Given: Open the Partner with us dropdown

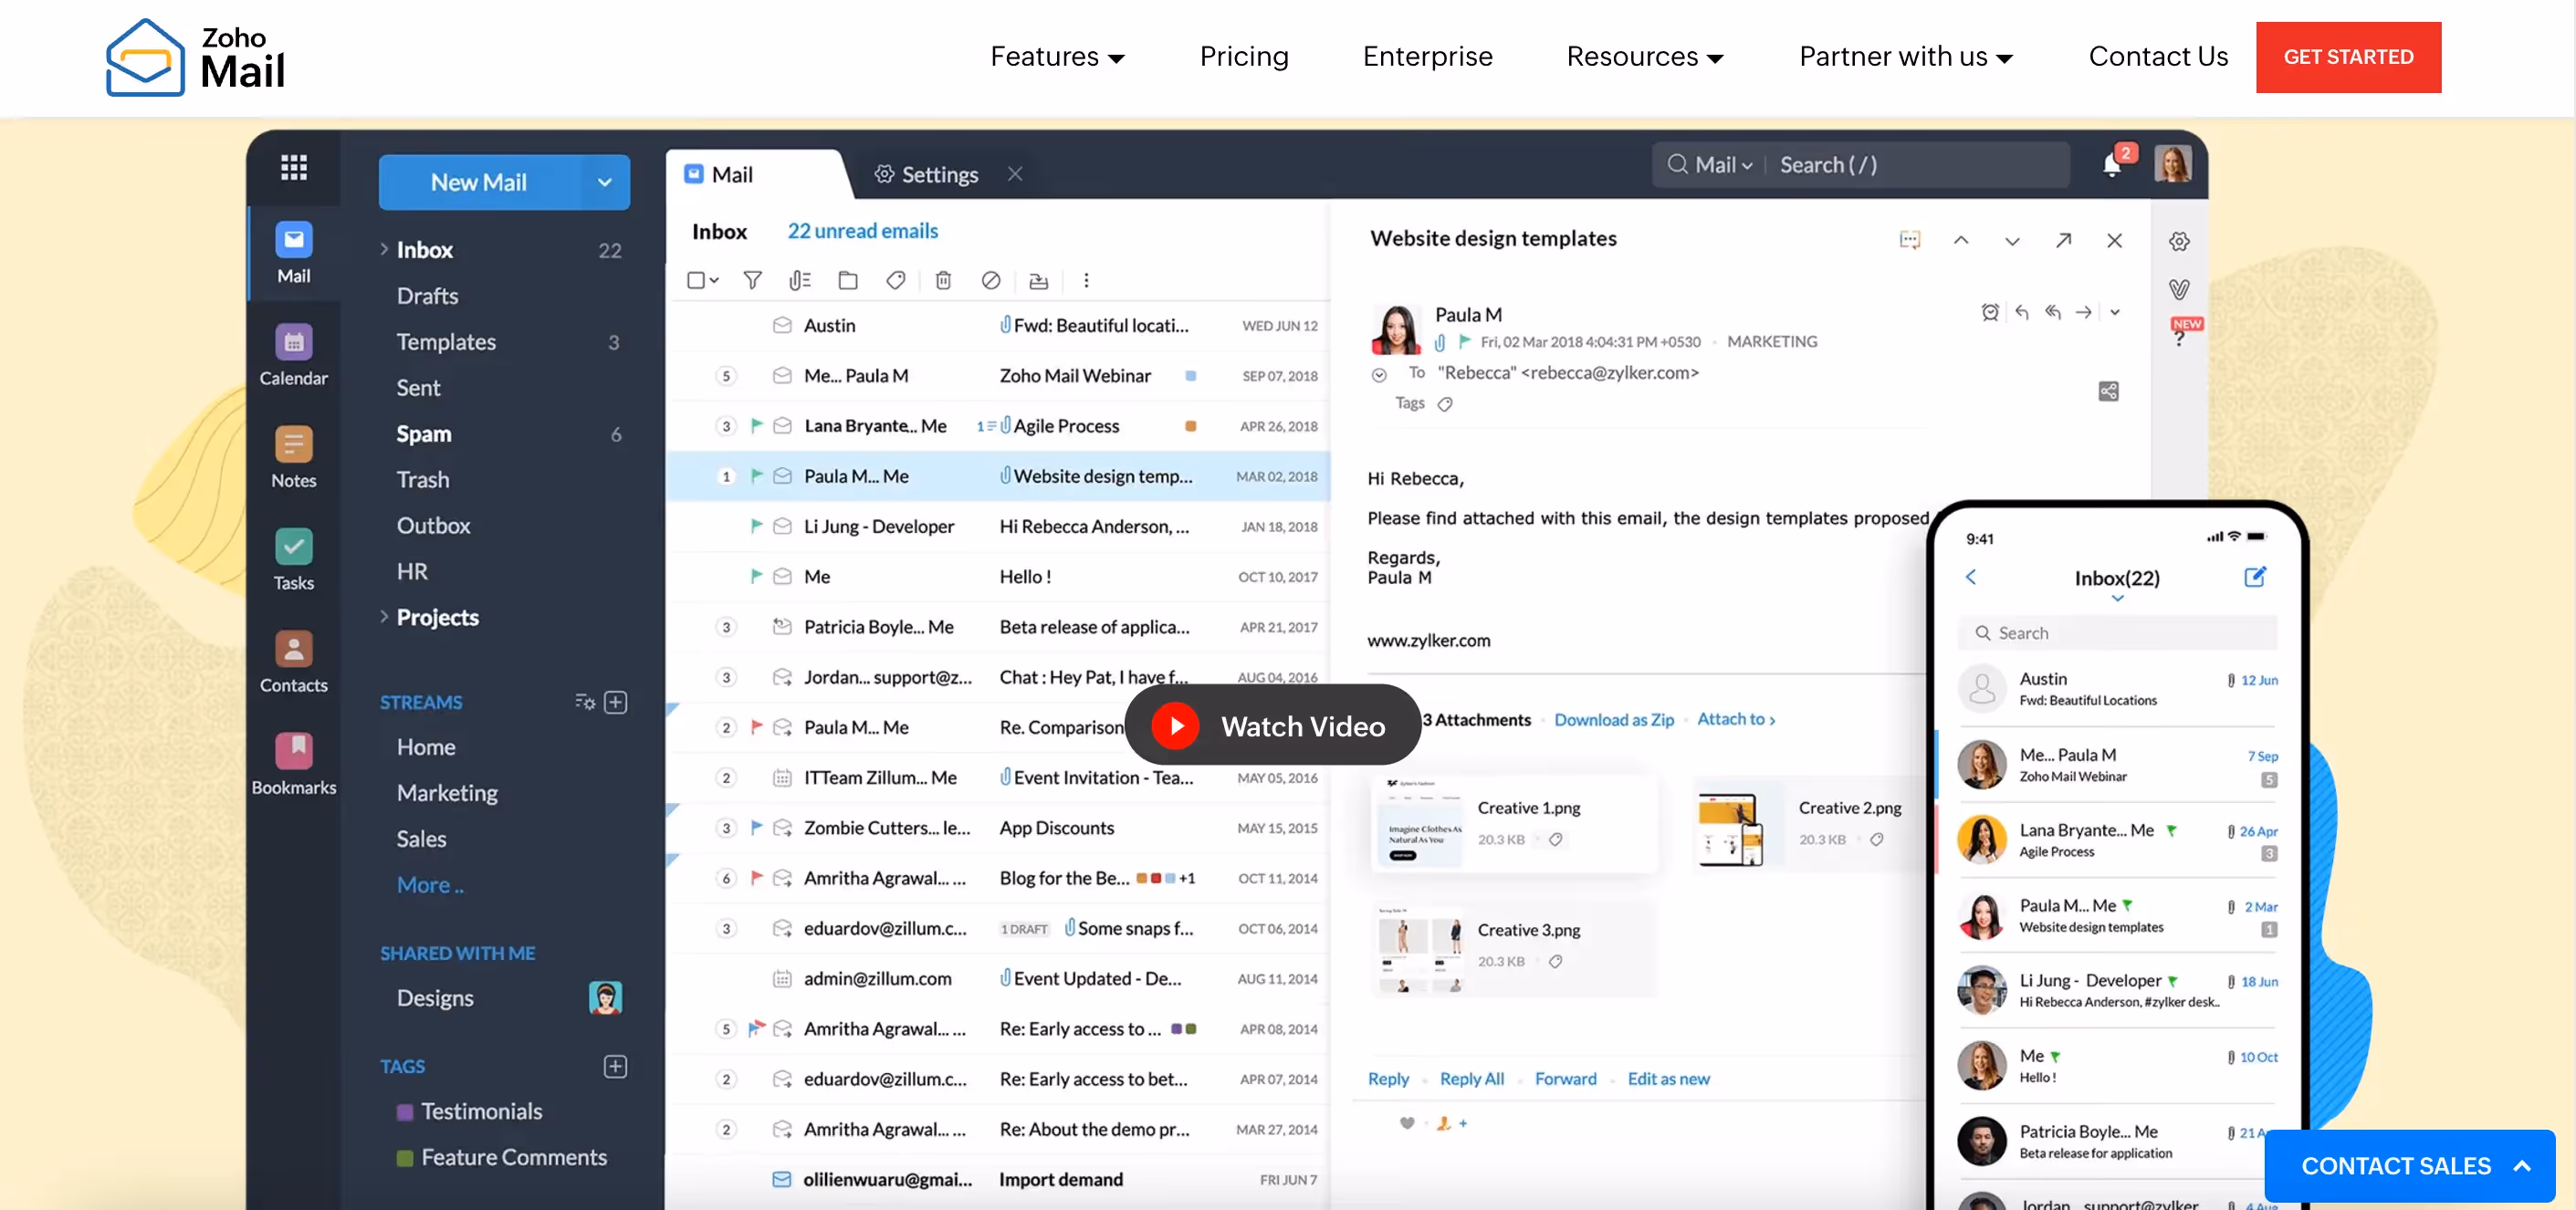Looking at the screenshot, I should (x=1905, y=57).
